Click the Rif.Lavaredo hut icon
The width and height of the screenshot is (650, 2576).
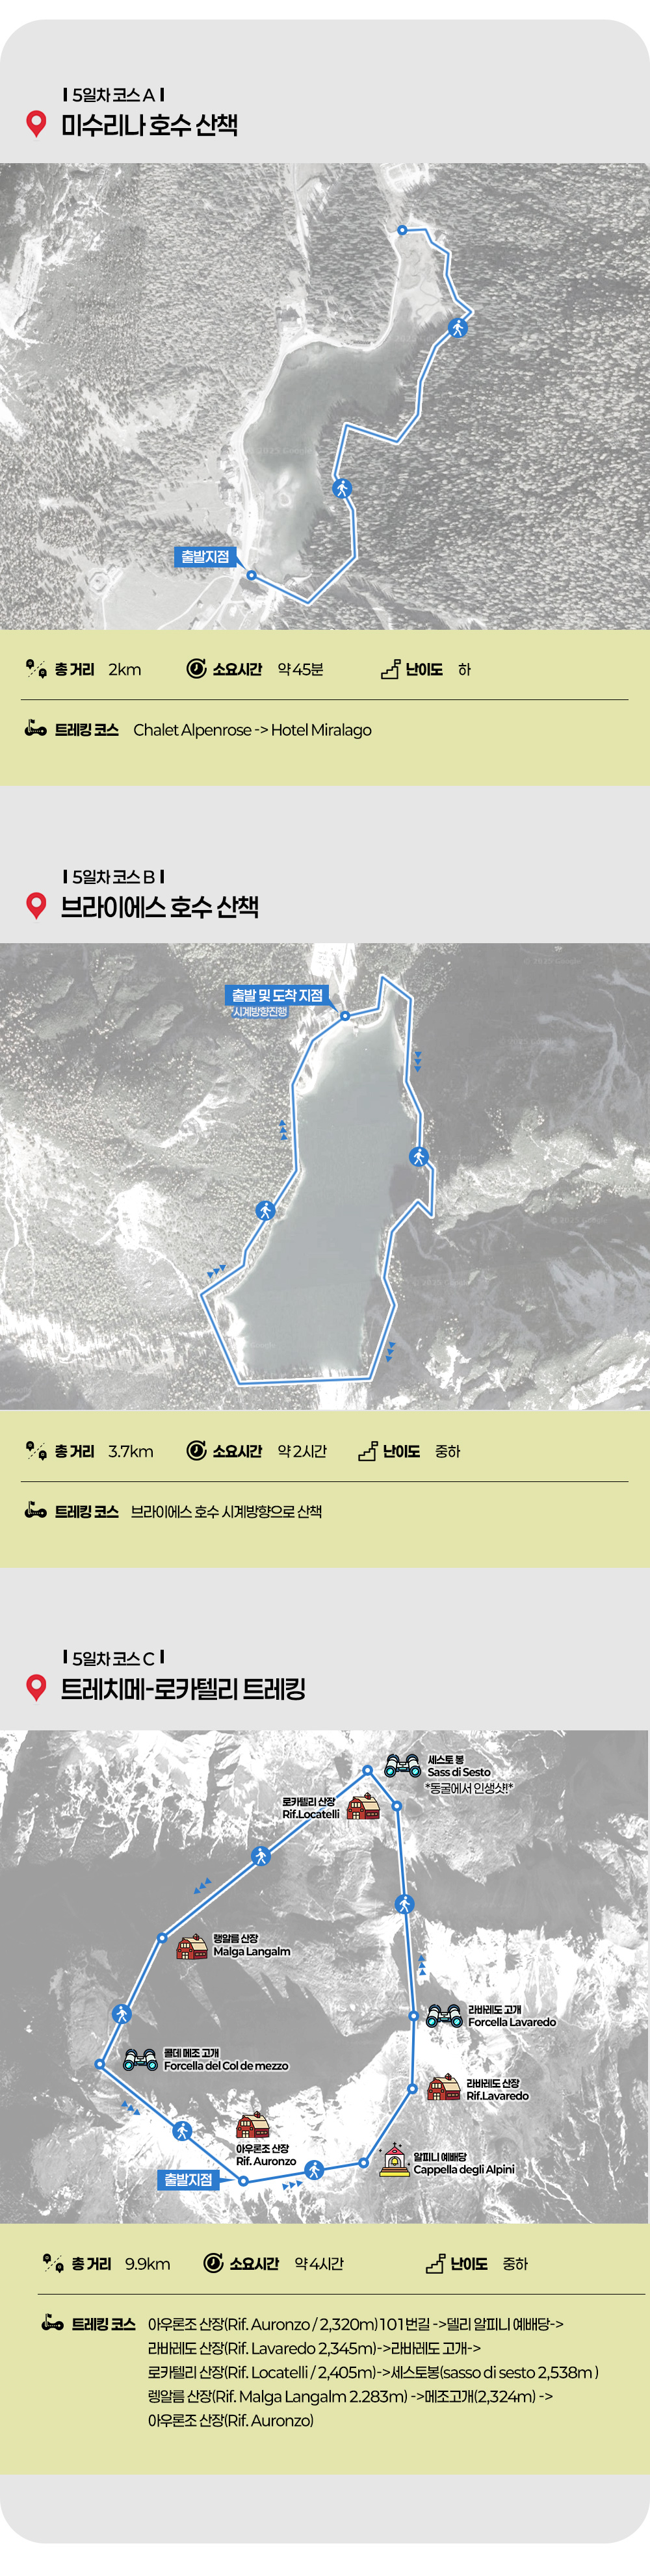[x=444, y=2088]
